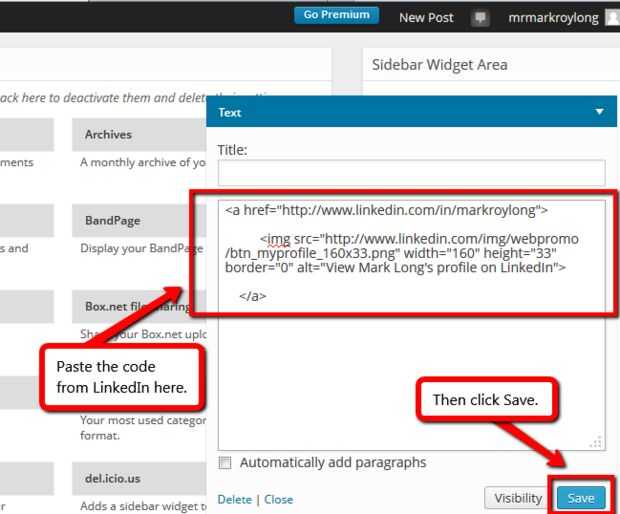This screenshot has width=620, height=514.
Task: Delete the Text widget
Action: click(x=234, y=499)
